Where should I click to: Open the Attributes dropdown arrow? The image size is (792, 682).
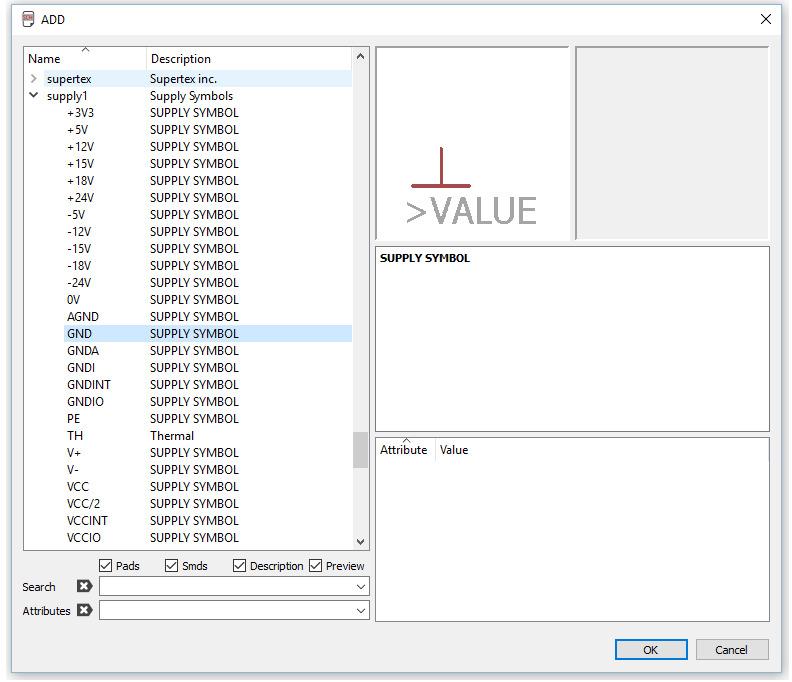[x=361, y=611]
